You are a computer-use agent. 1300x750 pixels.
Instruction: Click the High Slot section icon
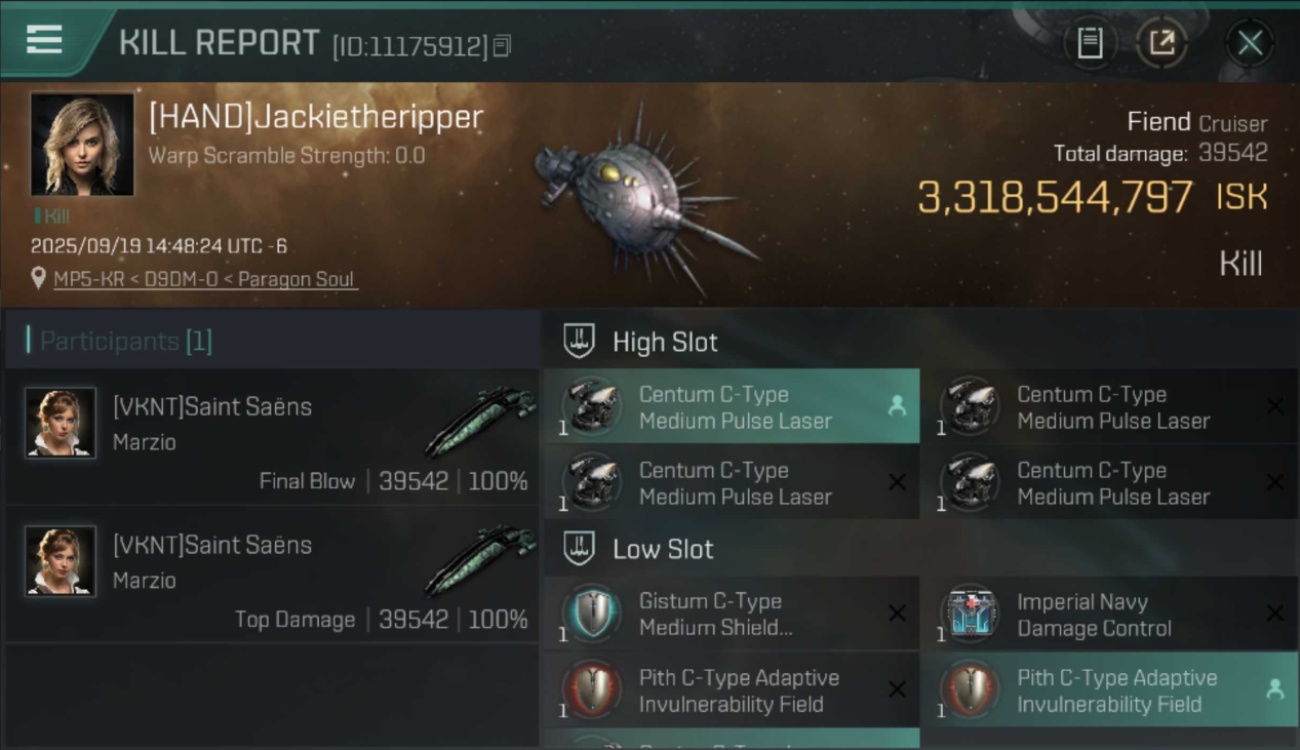(x=579, y=341)
